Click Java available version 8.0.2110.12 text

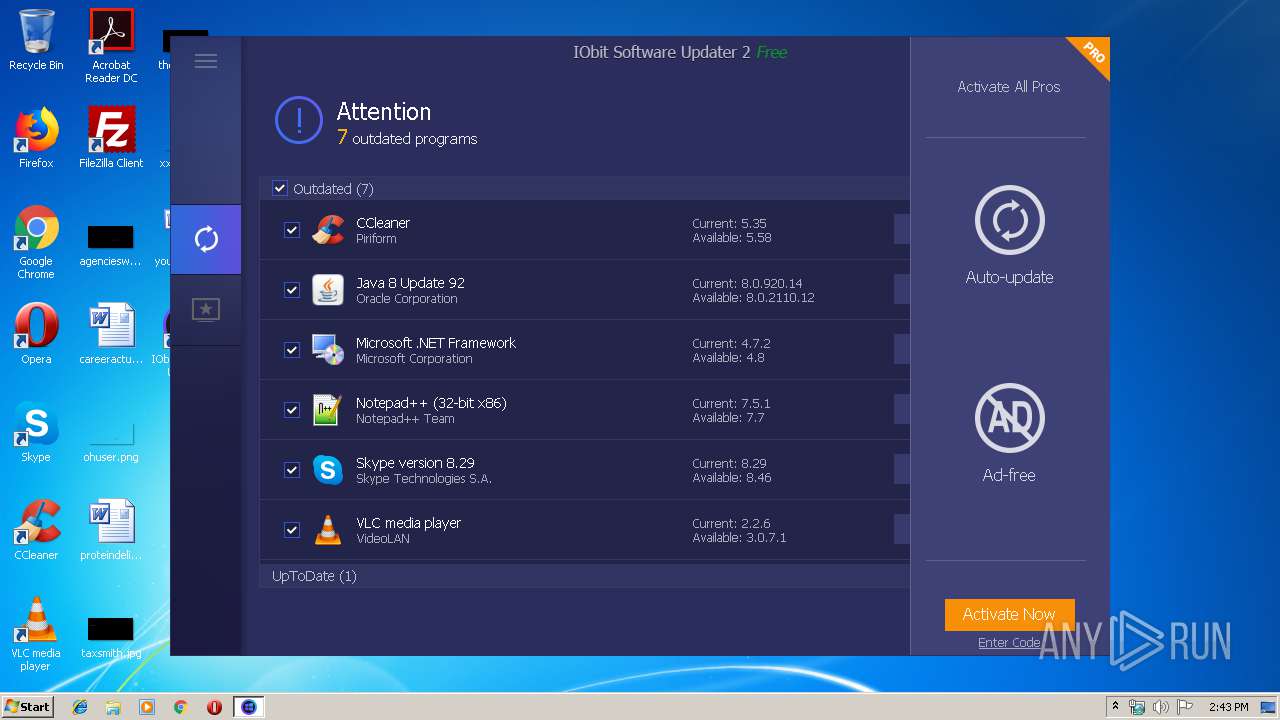pos(753,298)
